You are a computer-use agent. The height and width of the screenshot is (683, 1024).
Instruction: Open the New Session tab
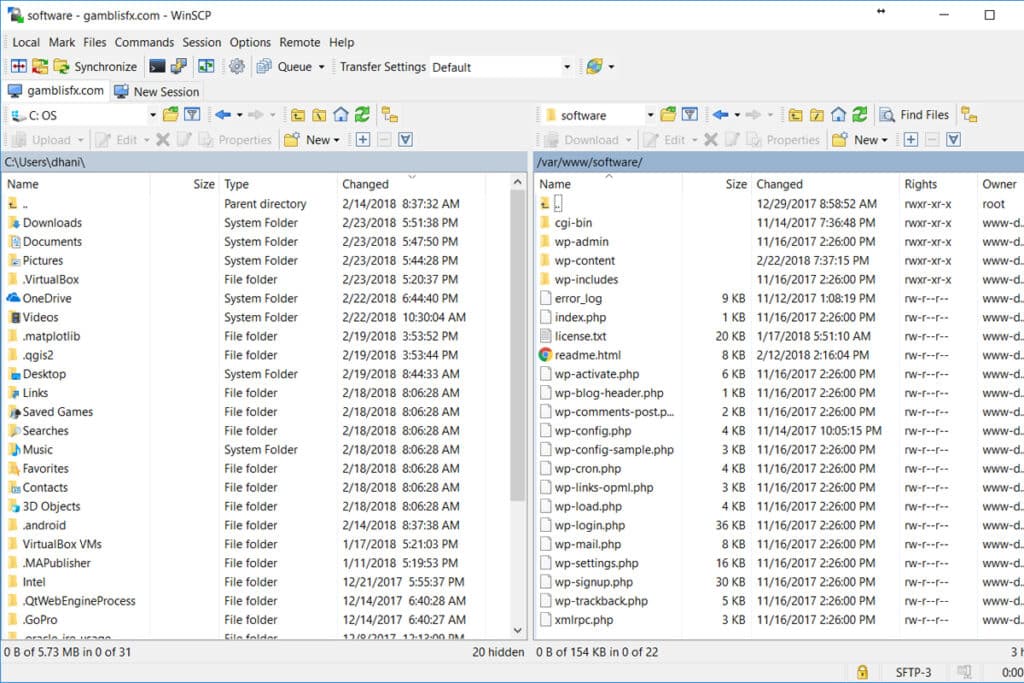pyautogui.click(x=157, y=91)
